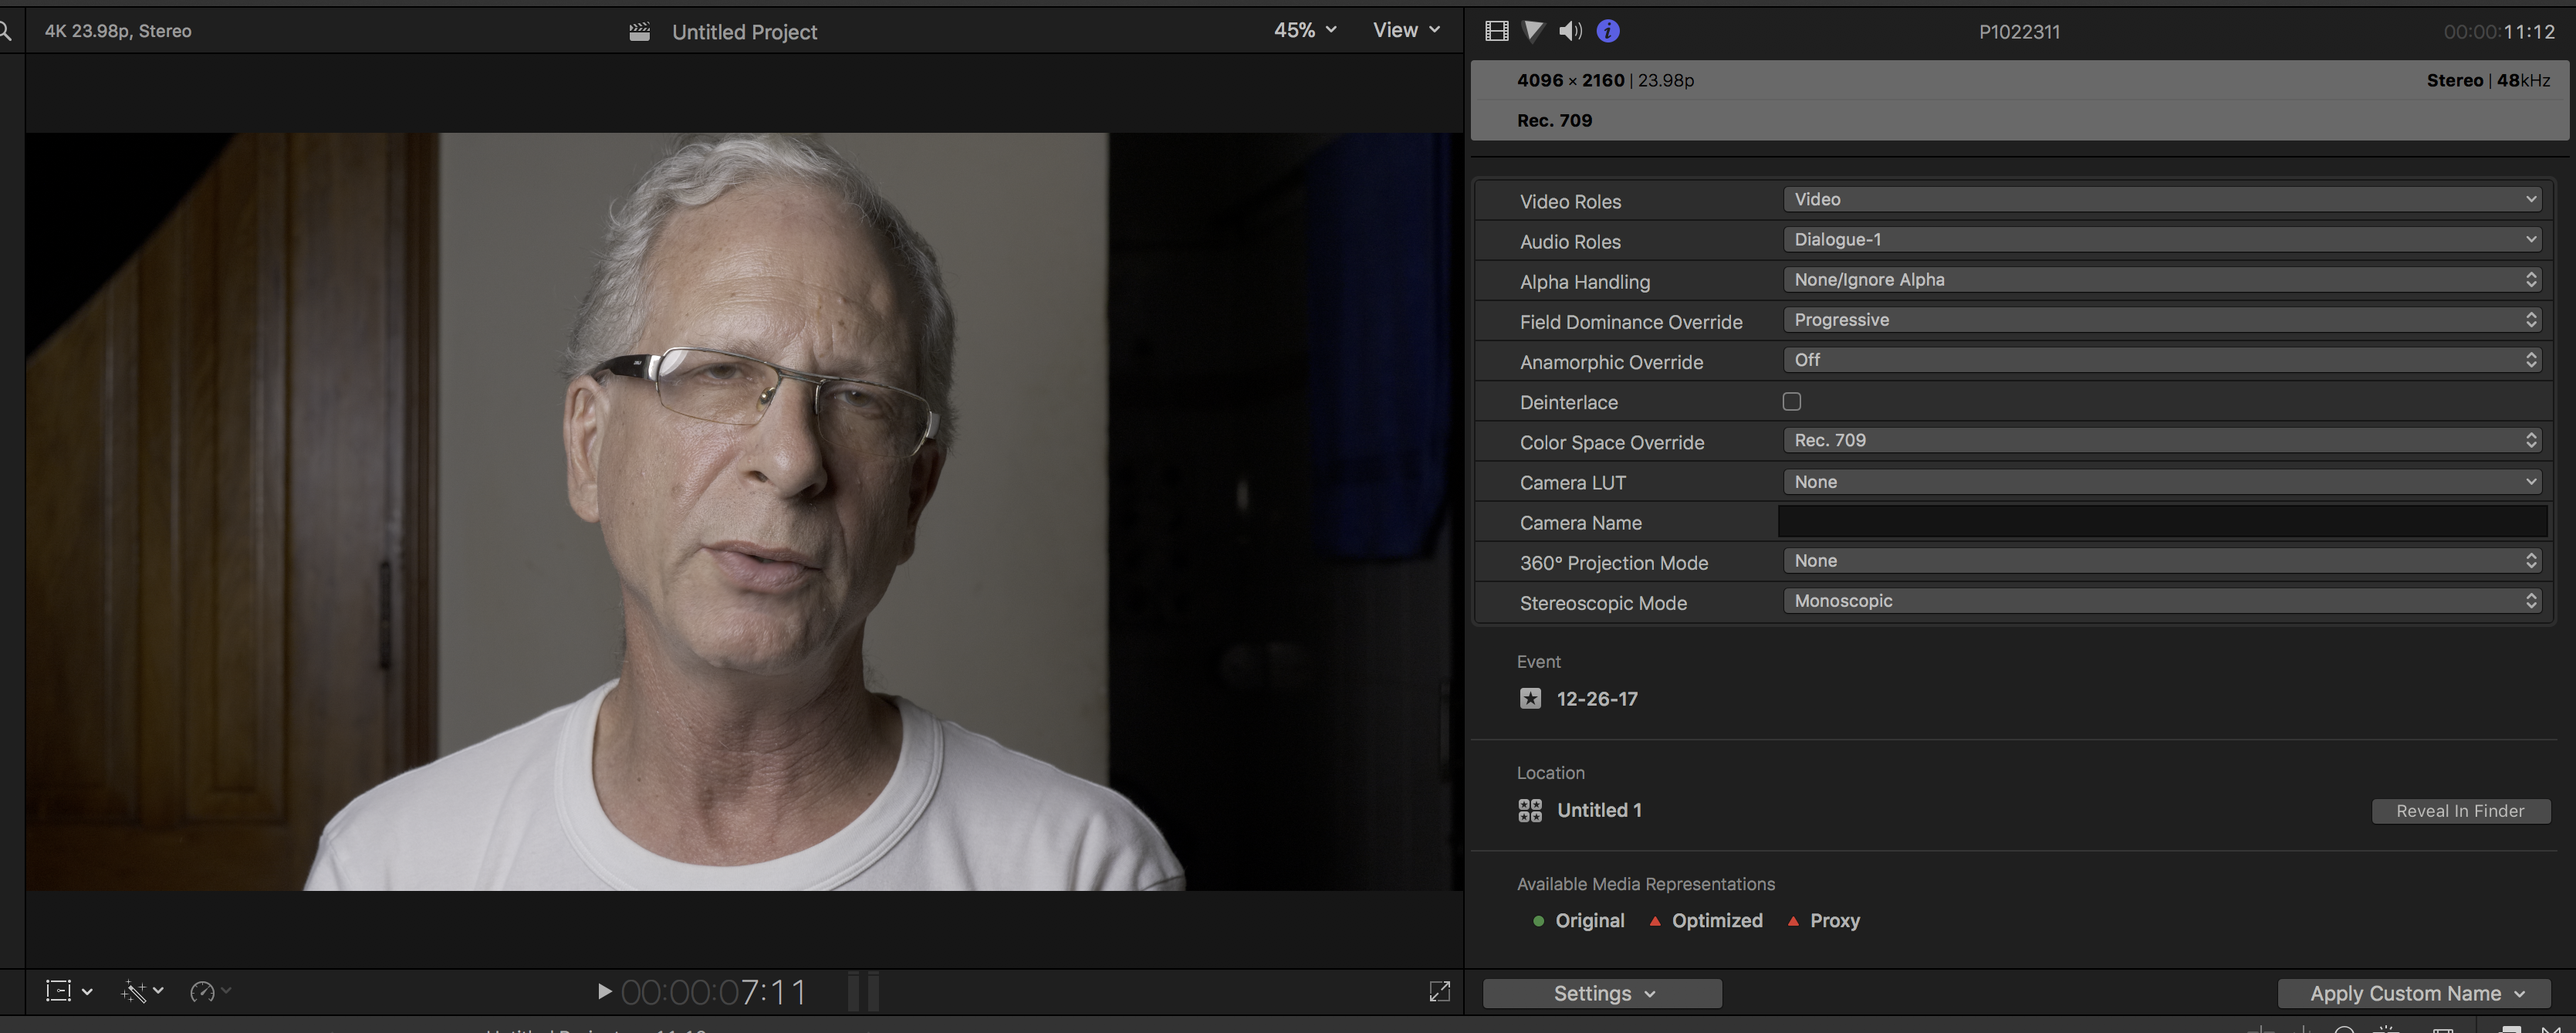Viewport: 2576px width, 1033px height.
Task: Open the 45% zoom level menu
Action: 1305,30
